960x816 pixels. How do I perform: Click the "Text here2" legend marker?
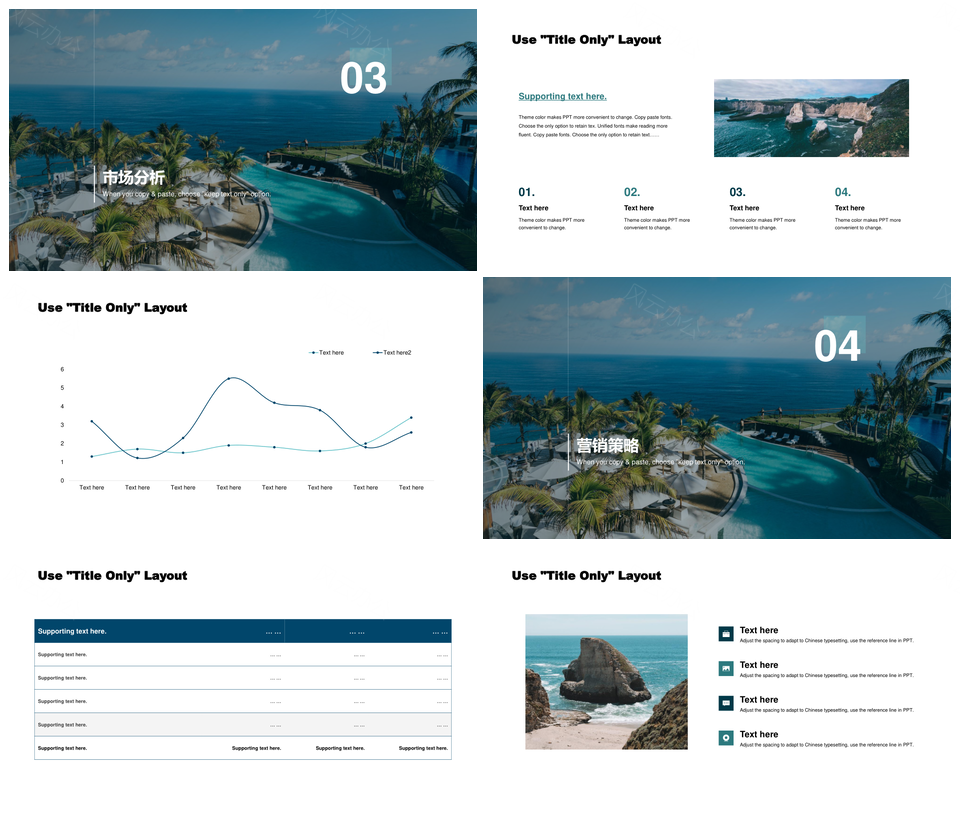[x=378, y=353]
